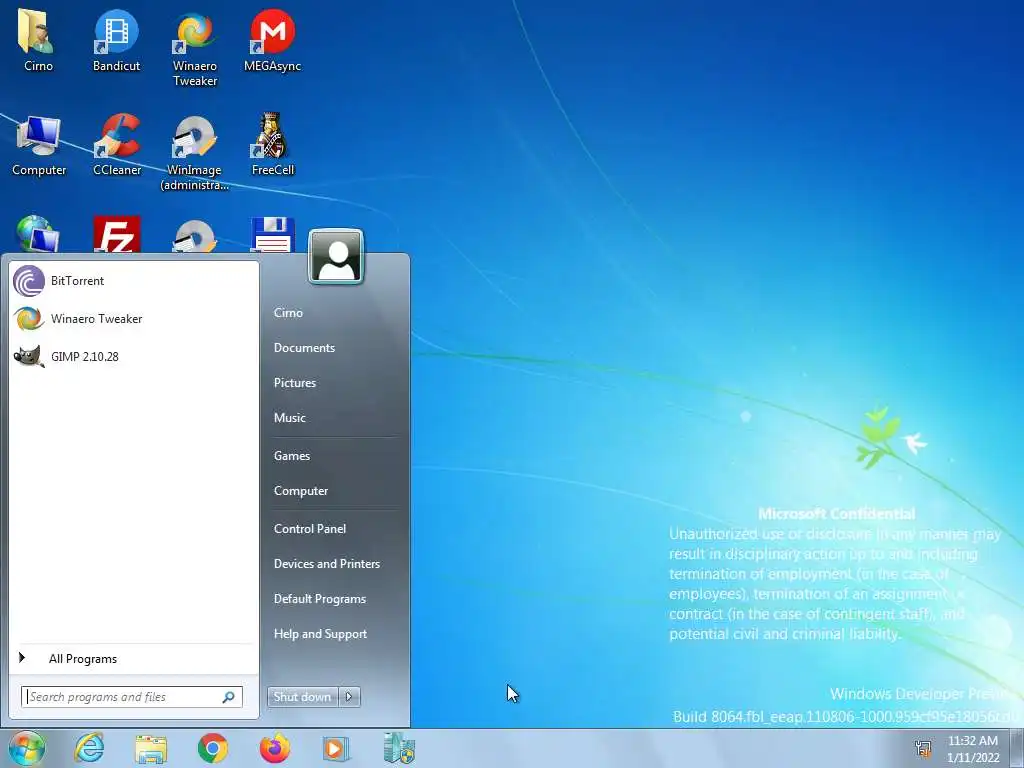Open Devices and Printers
This screenshot has width=1024, height=768.
pos(327,564)
